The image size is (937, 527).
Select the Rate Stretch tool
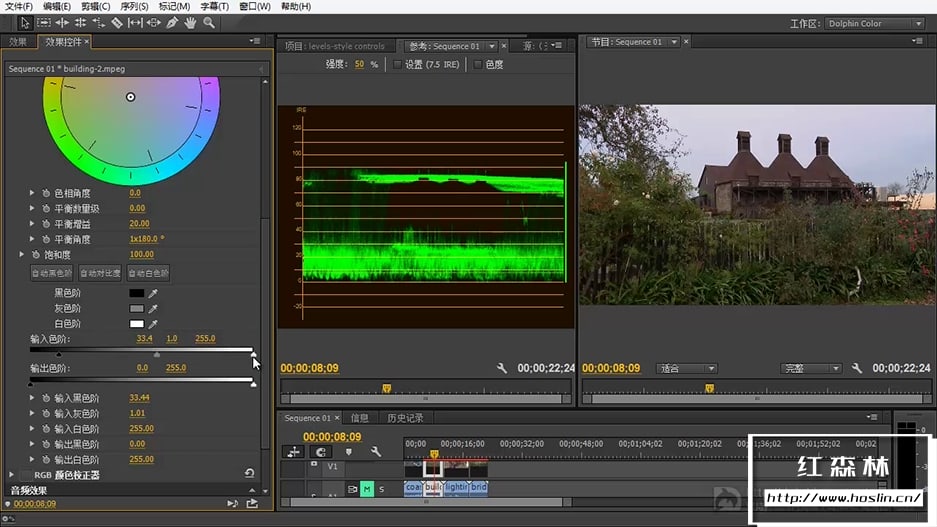pyautogui.click(x=99, y=23)
